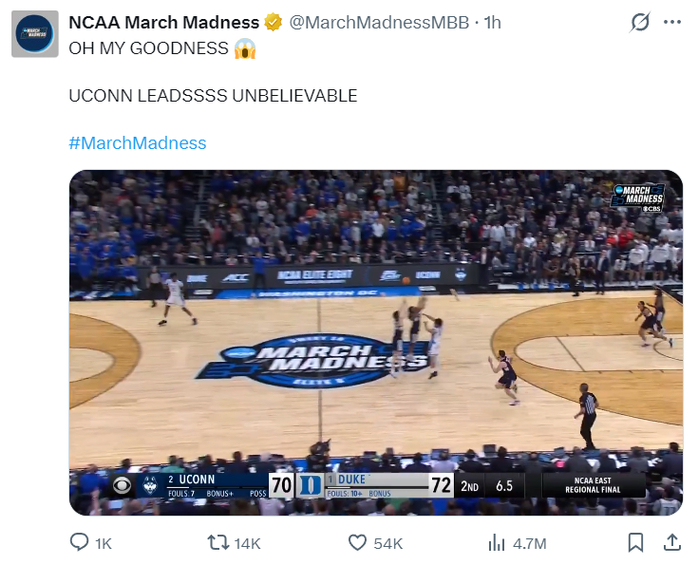Like the tweet with heart icon
Image resolution: width=700 pixels, height=565 pixels.
tap(357, 543)
